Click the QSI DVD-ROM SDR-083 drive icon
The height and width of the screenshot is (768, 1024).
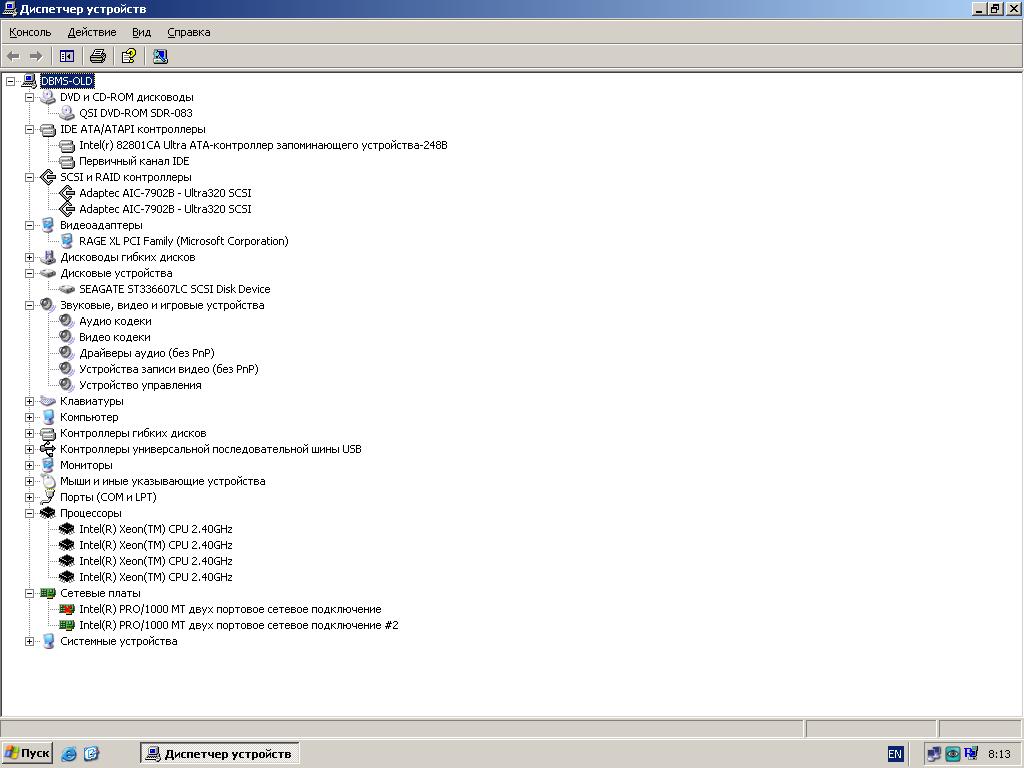click(67, 113)
